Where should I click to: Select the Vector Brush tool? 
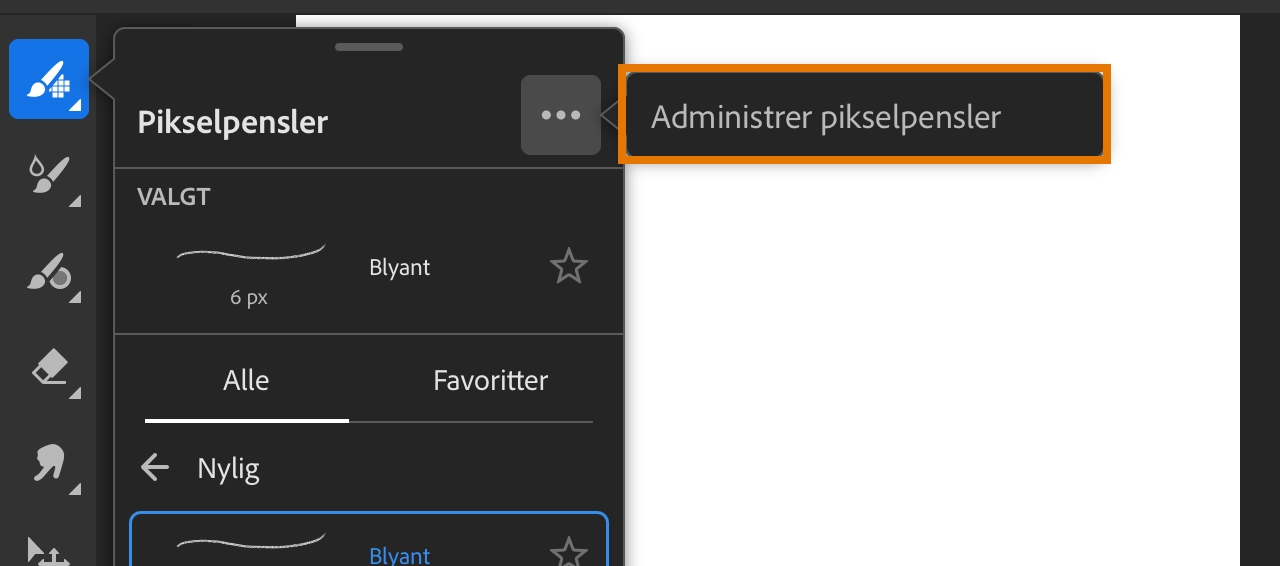click(47, 270)
